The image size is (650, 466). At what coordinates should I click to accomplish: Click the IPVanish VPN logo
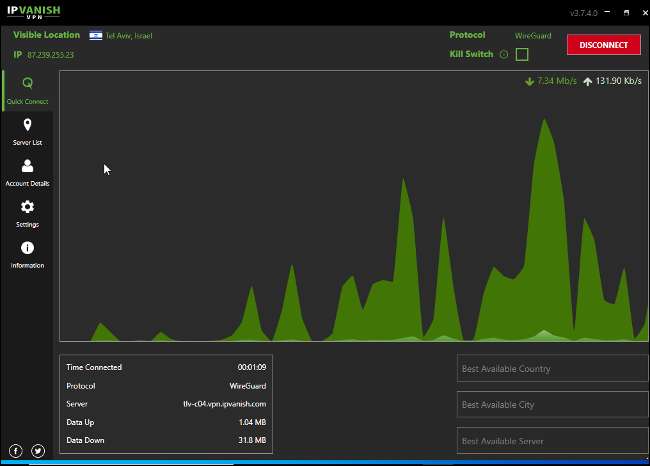[34, 13]
